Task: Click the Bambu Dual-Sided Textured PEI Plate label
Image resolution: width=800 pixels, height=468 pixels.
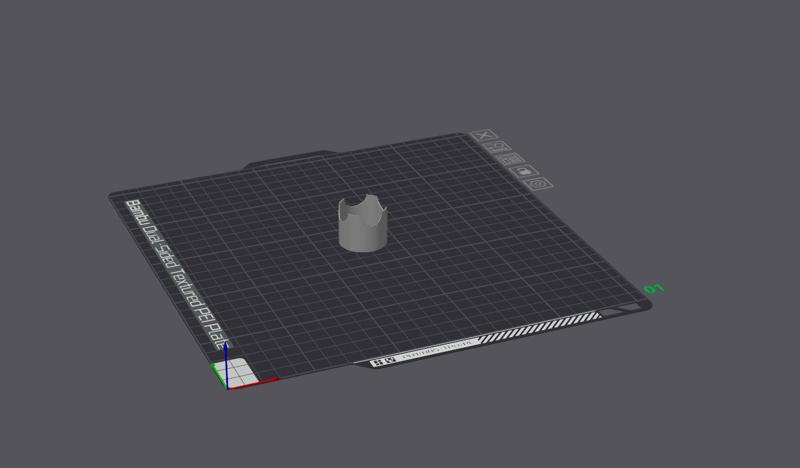Action: coord(177,275)
